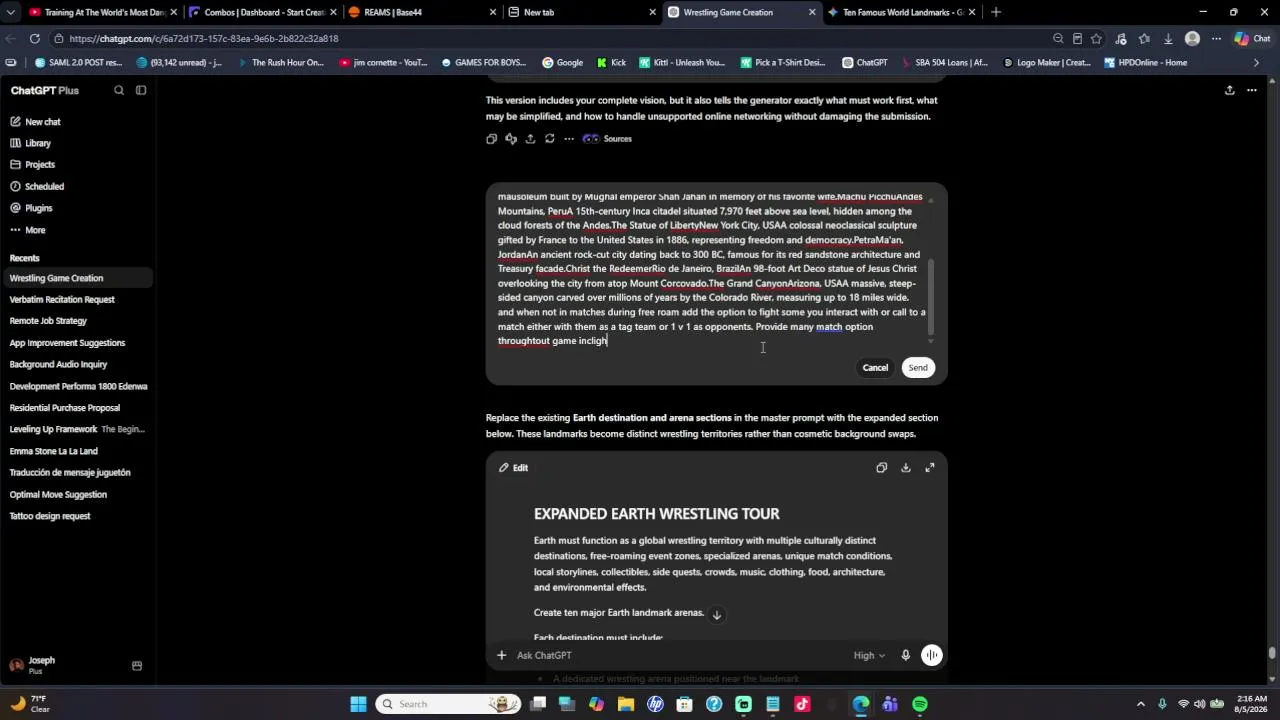Image resolution: width=1280 pixels, height=720 pixels.
Task: Click the scroll-to-bottom arrow button
Action: pos(716,614)
